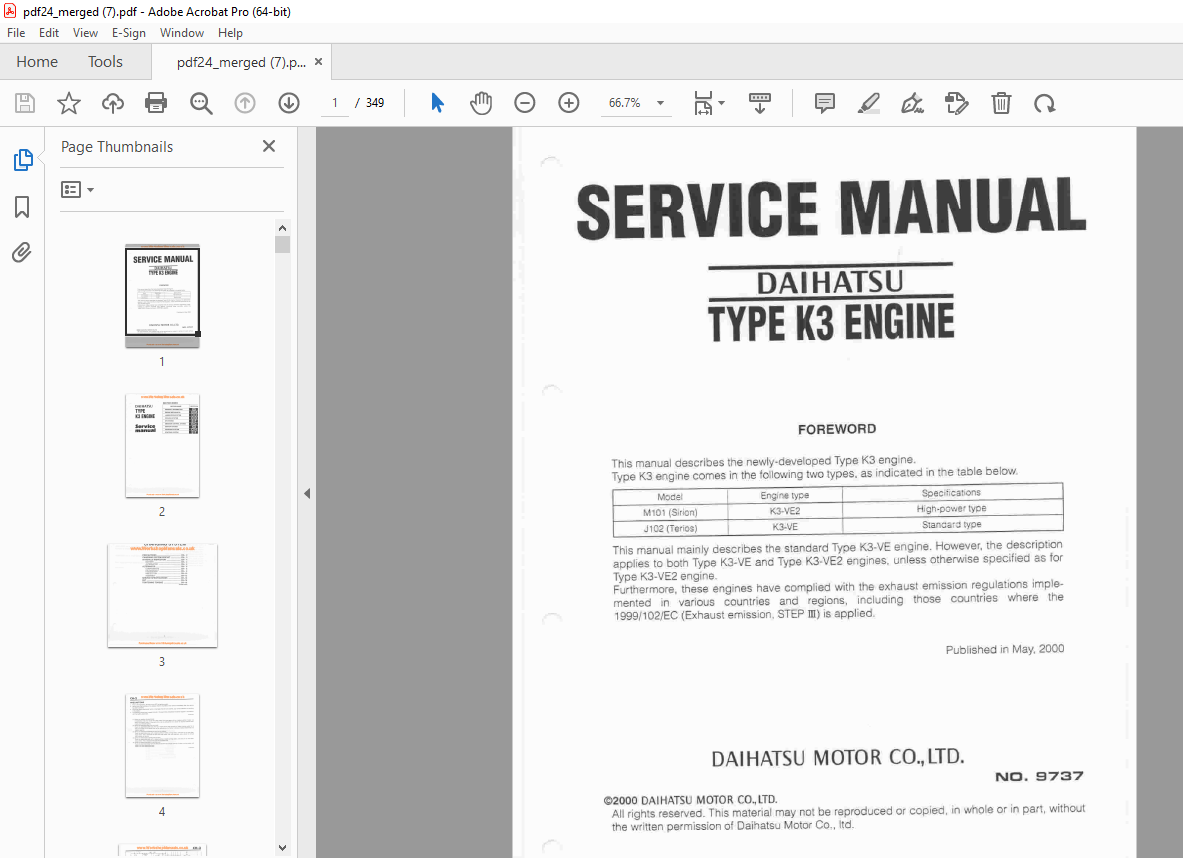Collapse the navigation pane arrow
The image size is (1183, 858).
click(307, 494)
